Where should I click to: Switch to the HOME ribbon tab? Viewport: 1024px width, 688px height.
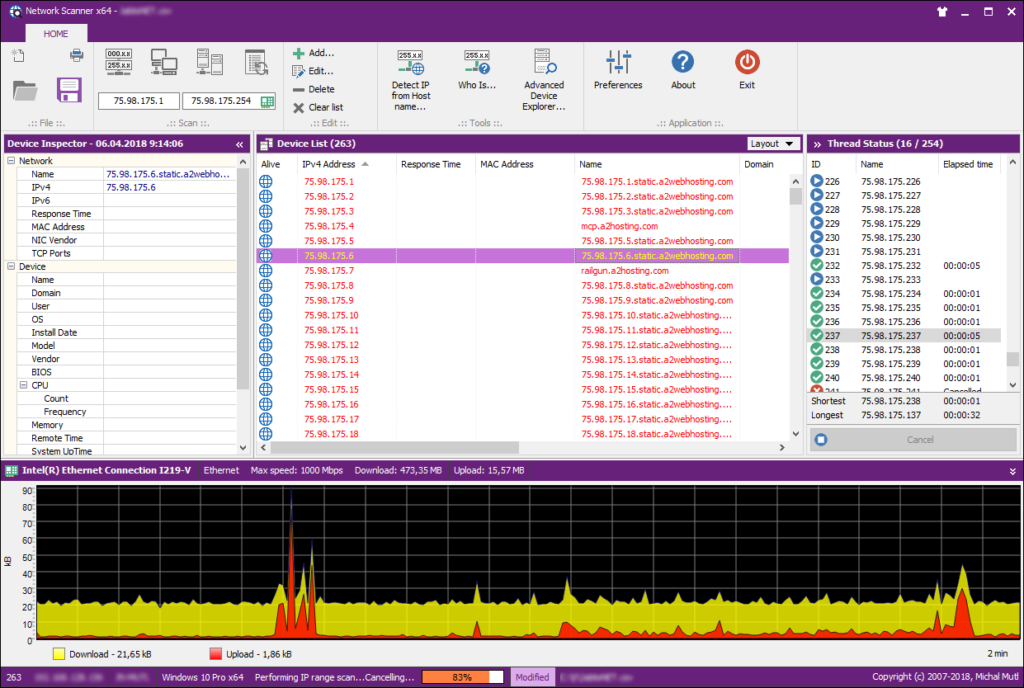(x=55, y=33)
